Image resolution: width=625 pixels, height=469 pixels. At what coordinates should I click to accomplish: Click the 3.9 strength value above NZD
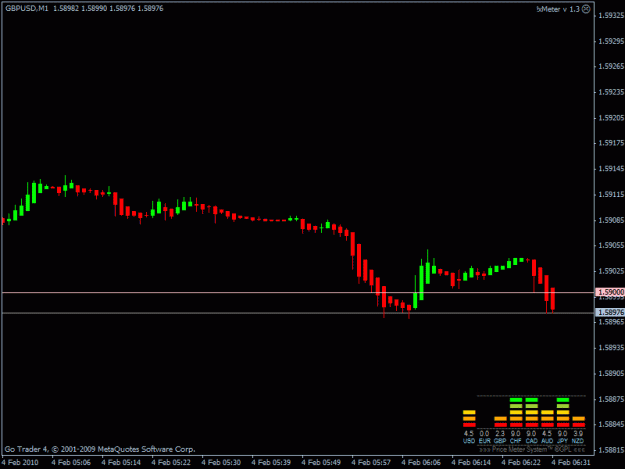pos(578,434)
